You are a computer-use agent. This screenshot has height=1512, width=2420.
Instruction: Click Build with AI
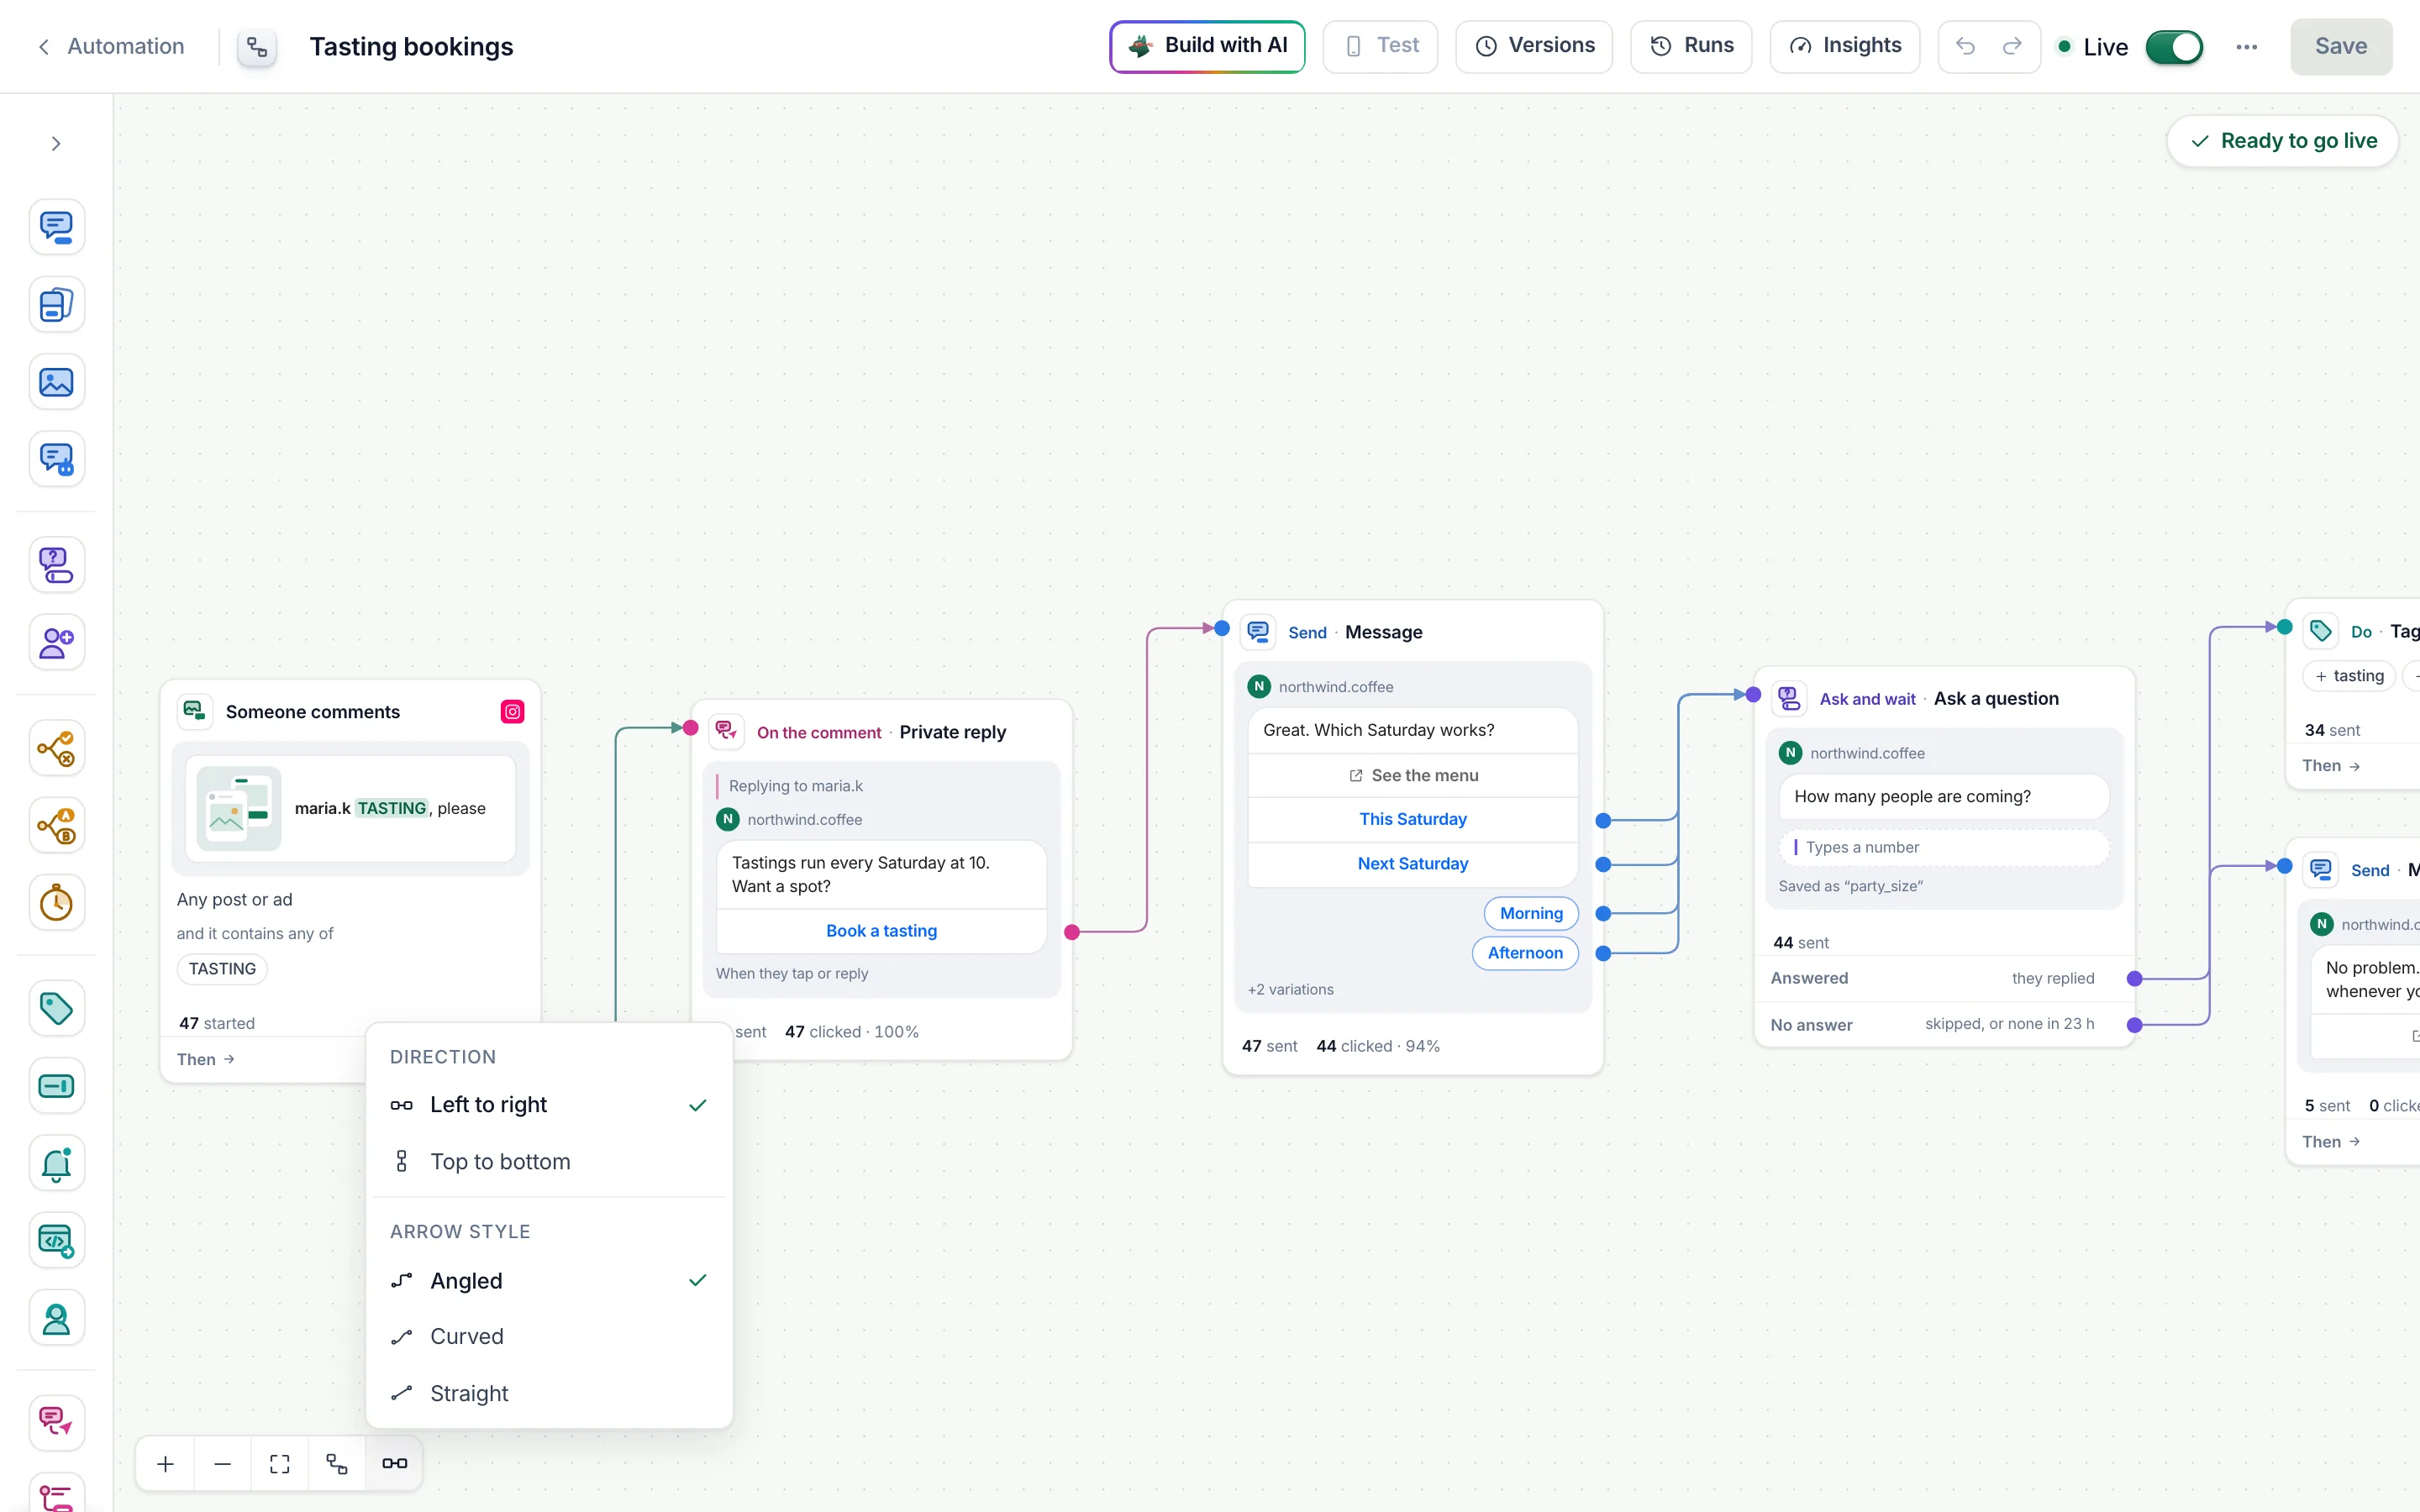(x=1207, y=46)
